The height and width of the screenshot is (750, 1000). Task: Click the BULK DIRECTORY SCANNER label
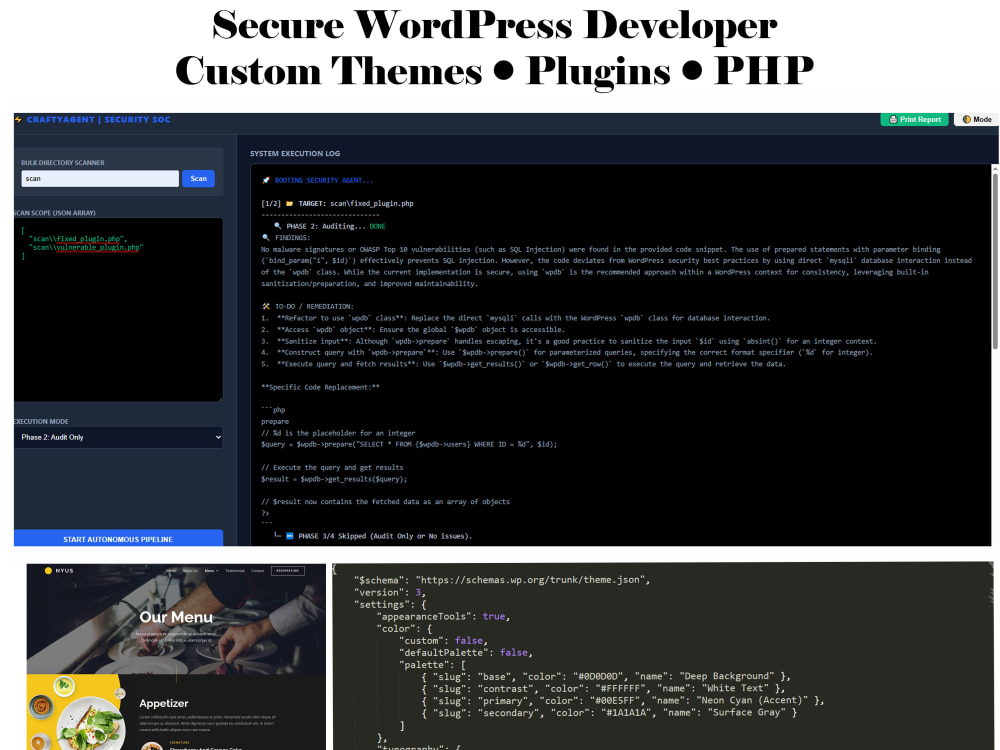coord(62,163)
